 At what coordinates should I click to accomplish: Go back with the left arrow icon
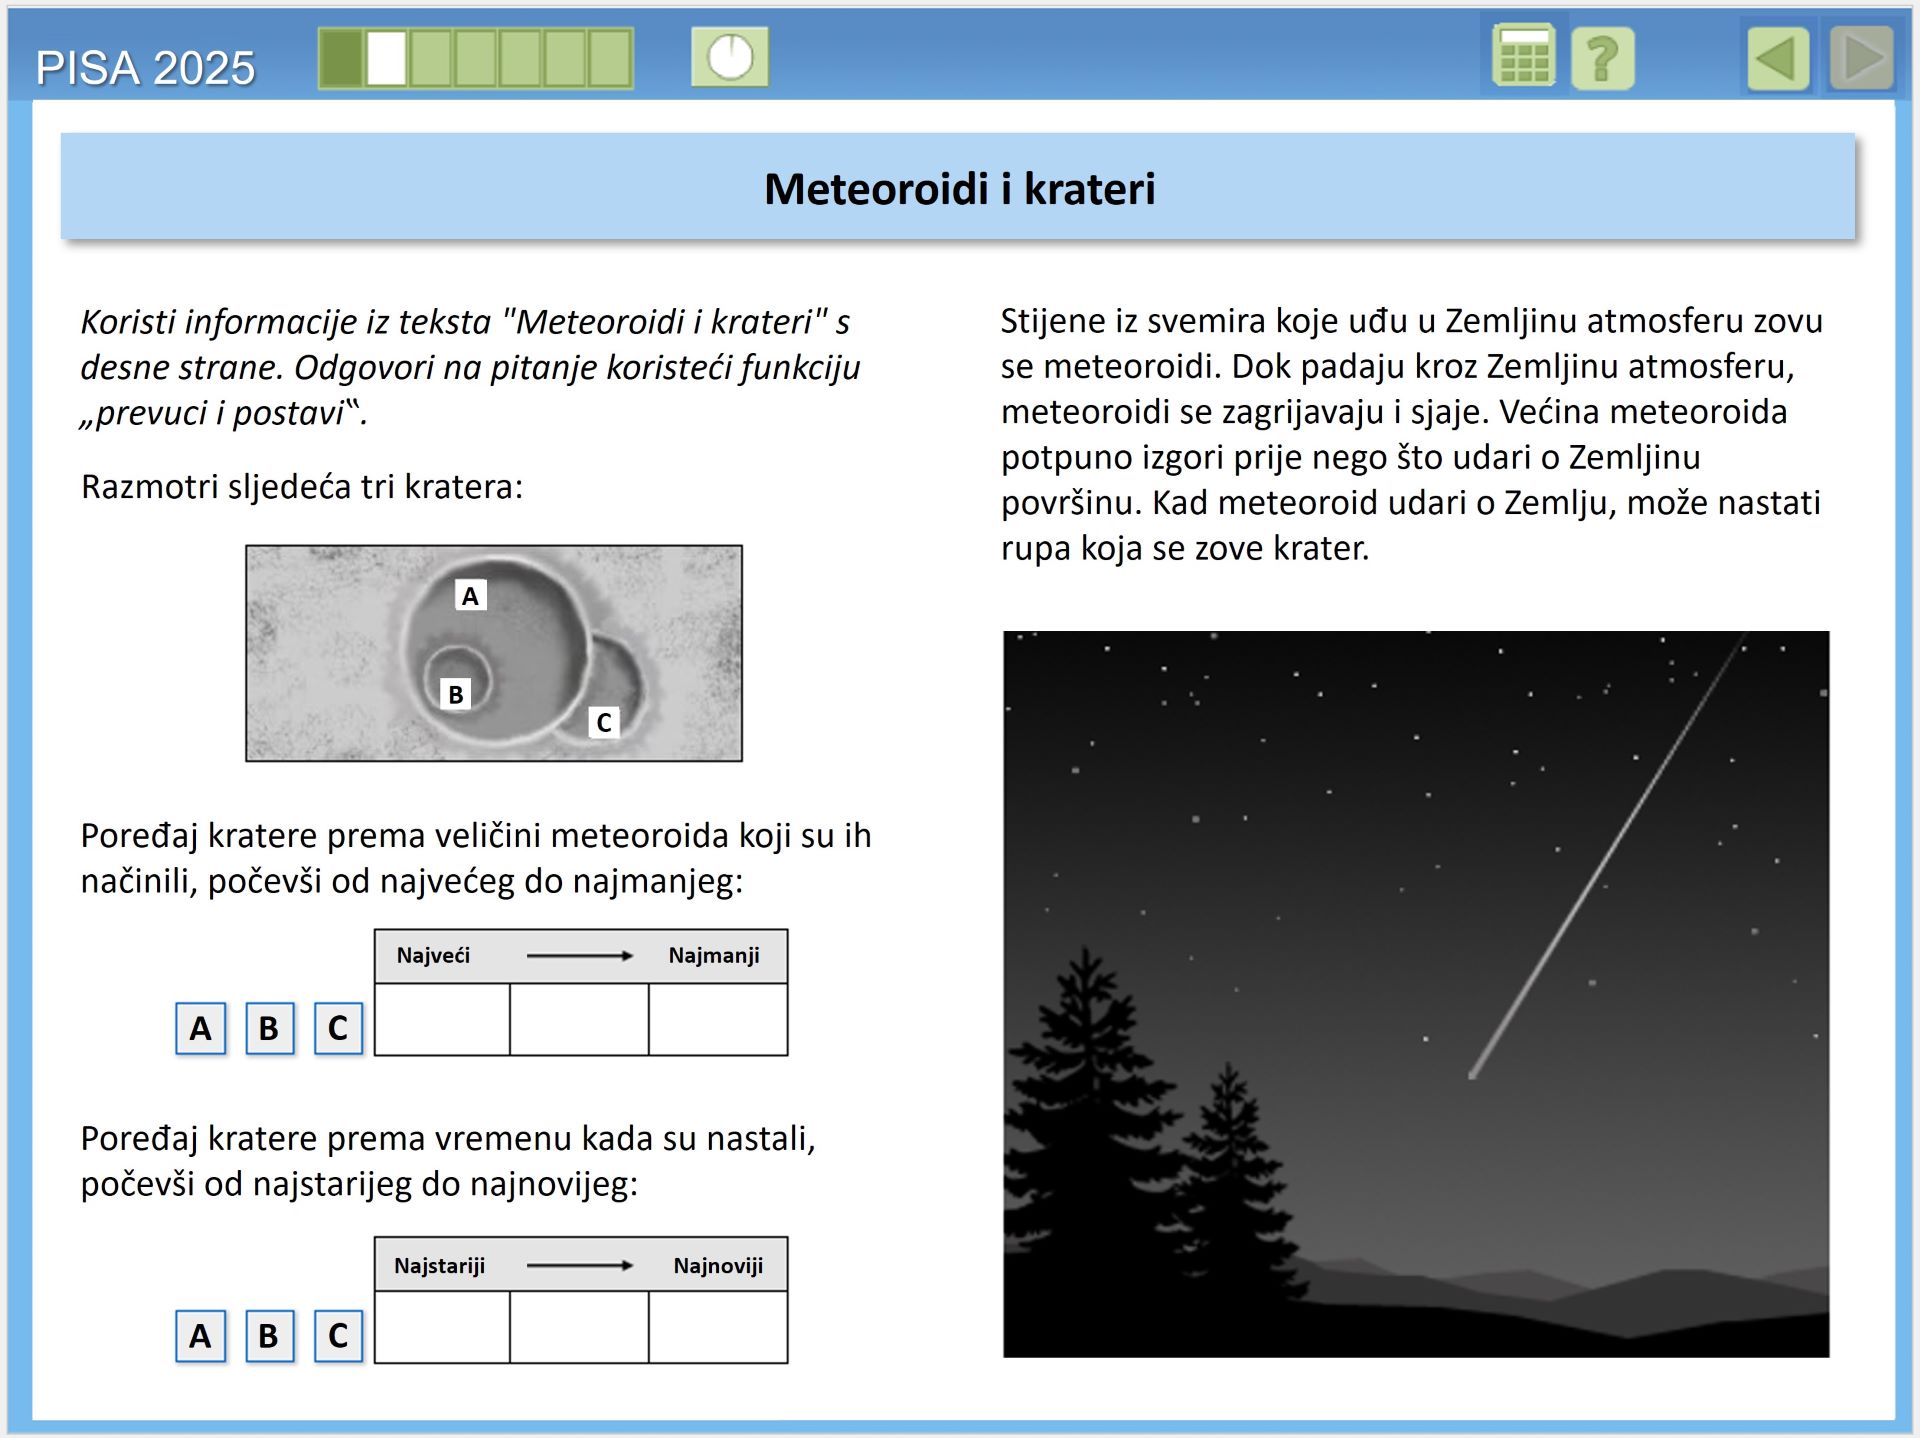(x=1778, y=58)
